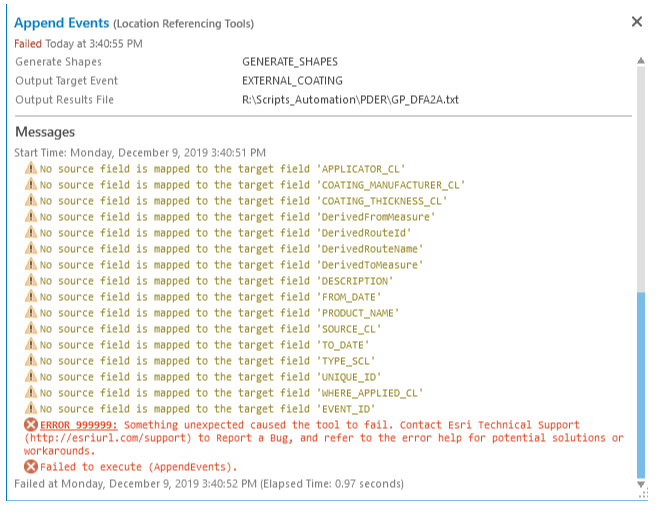
Task: Click the warning icon beside the 'APPLICATOR_CL' message
Action: 31,169
